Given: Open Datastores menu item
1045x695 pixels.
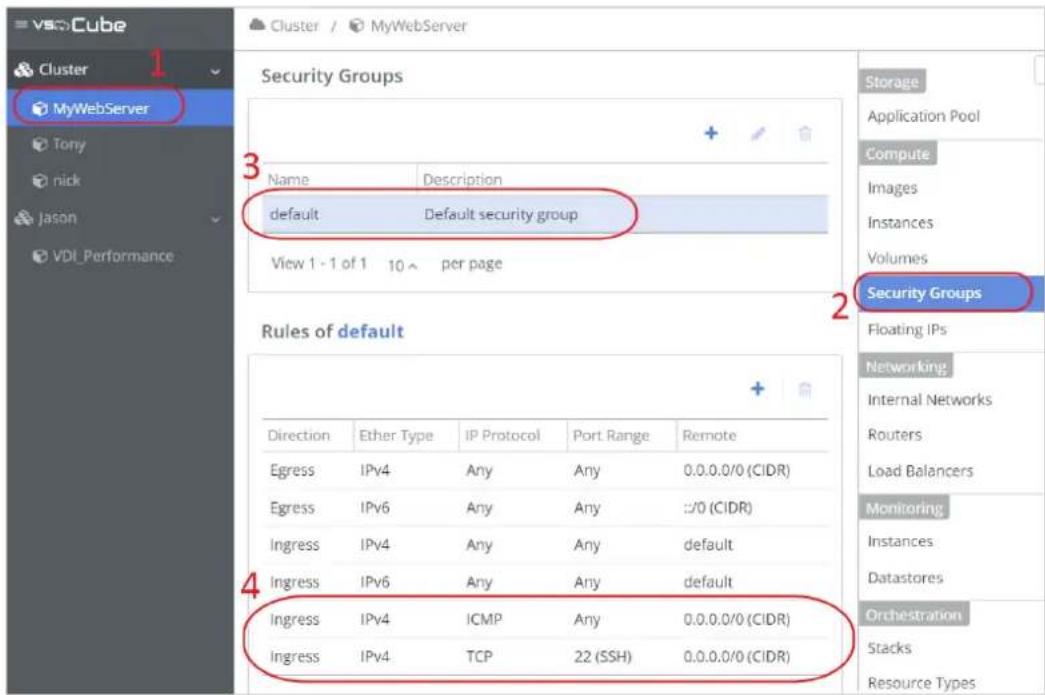Looking at the screenshot, I should [x=905, y=578].
